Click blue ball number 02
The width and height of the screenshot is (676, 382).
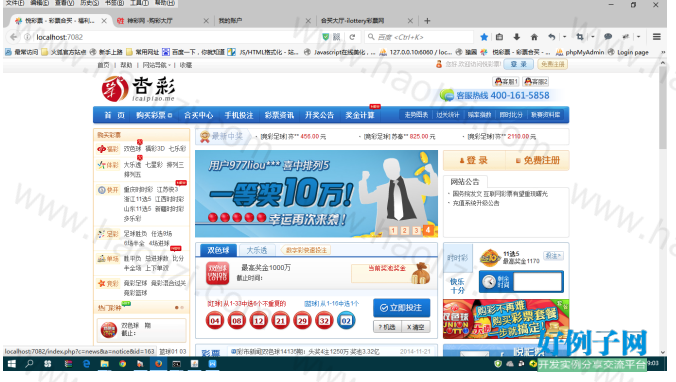click(x=346, y=321)
